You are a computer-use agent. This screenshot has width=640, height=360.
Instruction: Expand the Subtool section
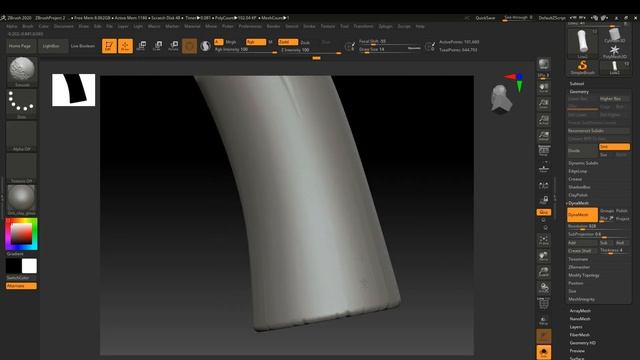tap(577, 84)
